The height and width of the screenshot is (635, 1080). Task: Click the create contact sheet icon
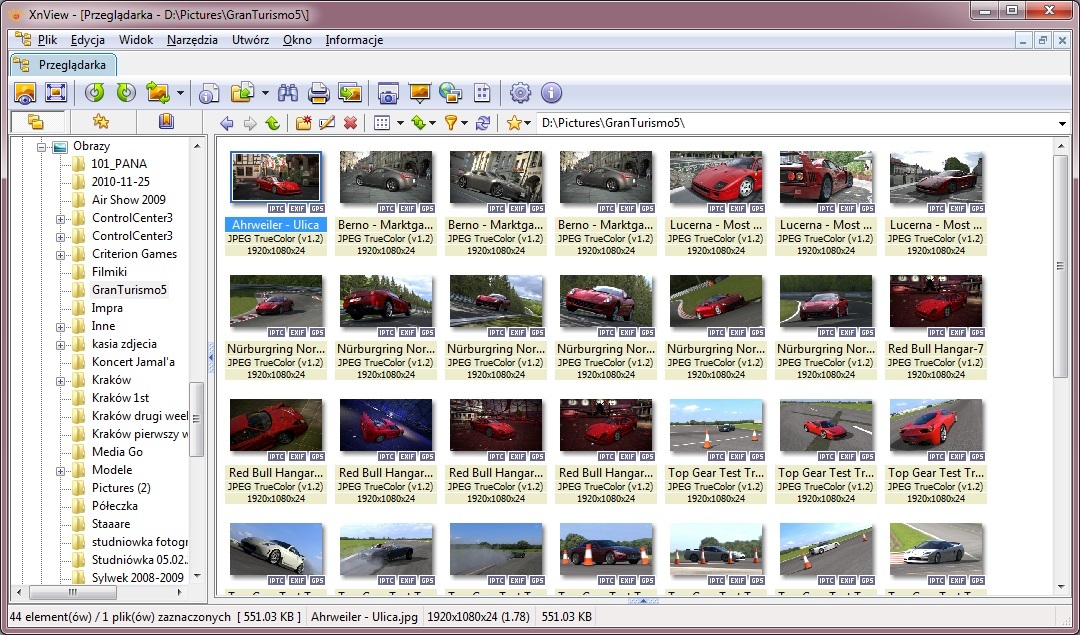click(482, 92)
